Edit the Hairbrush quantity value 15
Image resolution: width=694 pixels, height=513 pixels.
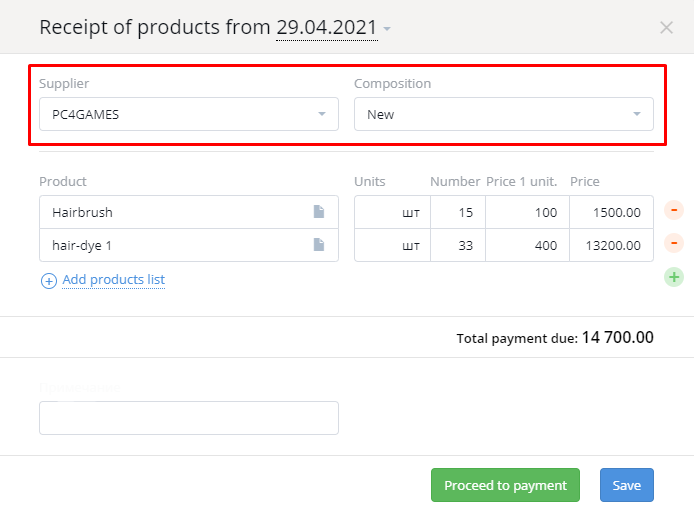tap(458, 212)
